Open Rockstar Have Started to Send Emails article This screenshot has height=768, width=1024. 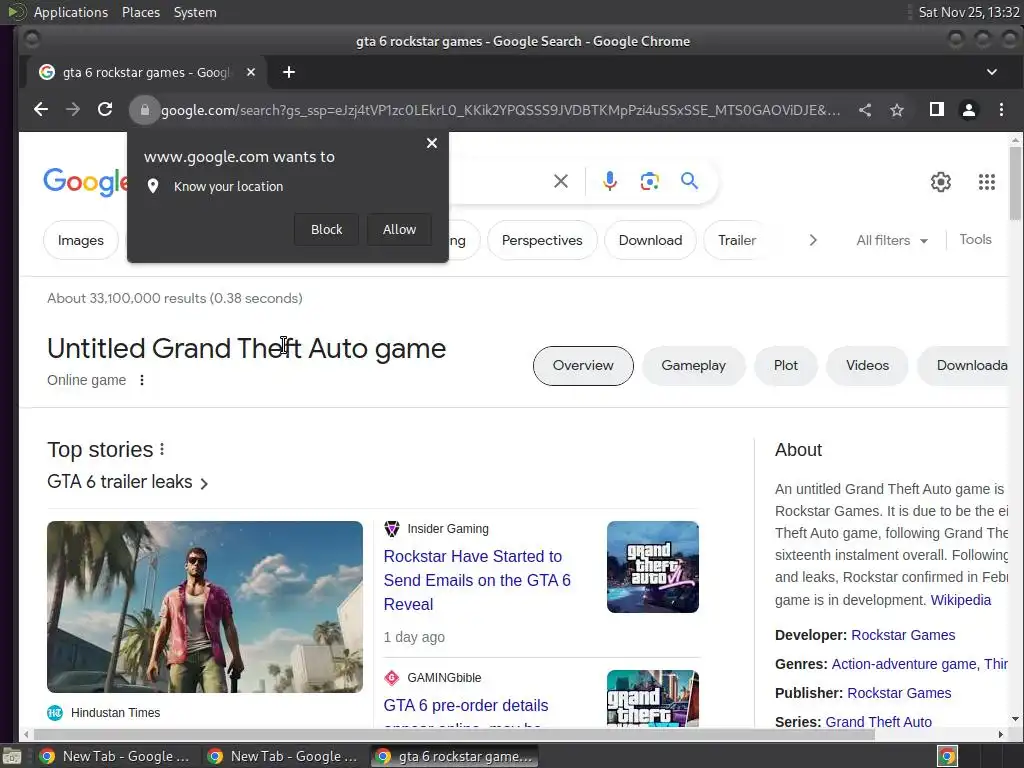(x=477, y=580)
